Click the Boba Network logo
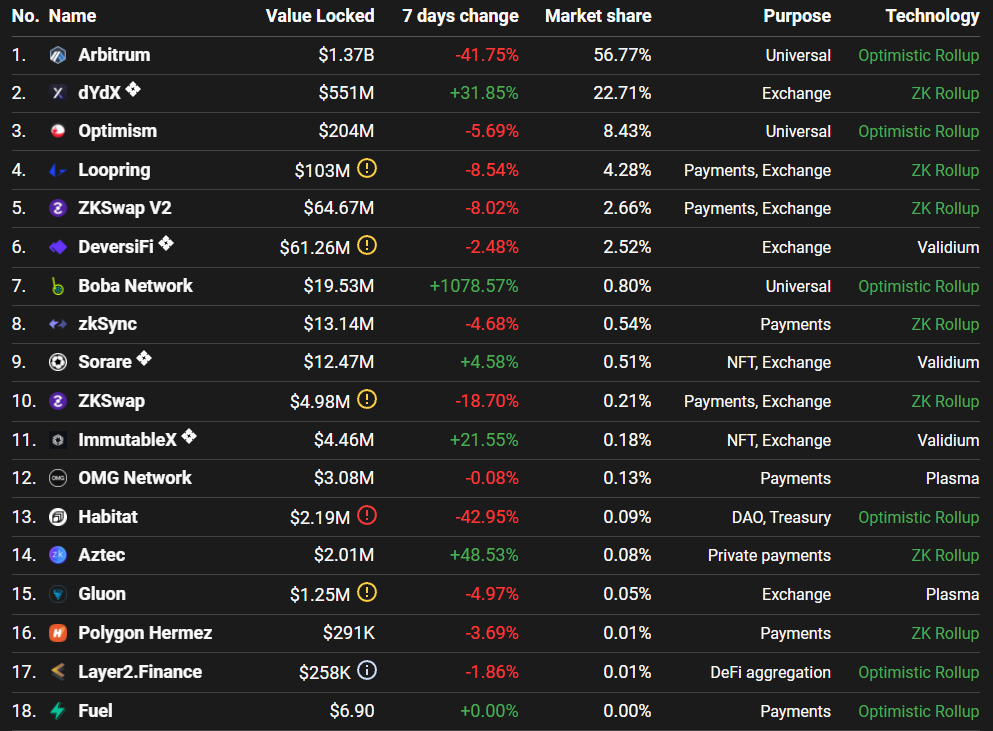The image size is (993, 731). [x=55, y=286]
